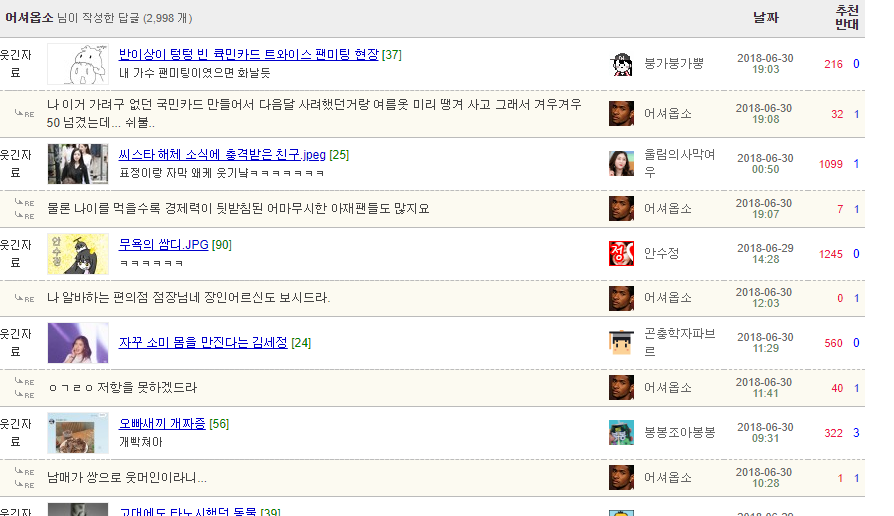Click 어셔옵소 avatar on 아재팬들 comment
The width and height of the screenshot is (894, 516).
[621, 209]
